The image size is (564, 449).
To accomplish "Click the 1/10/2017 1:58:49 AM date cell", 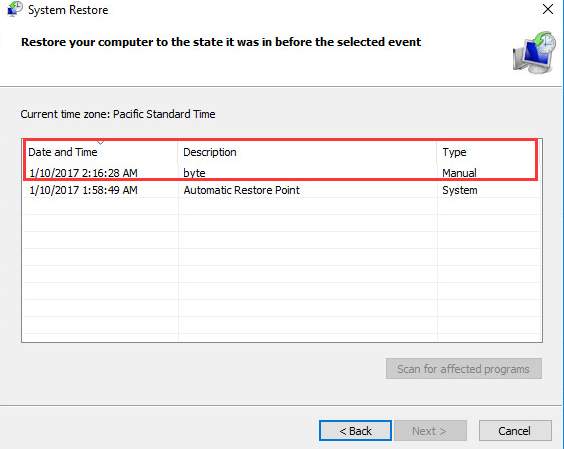I will (83, 190).
